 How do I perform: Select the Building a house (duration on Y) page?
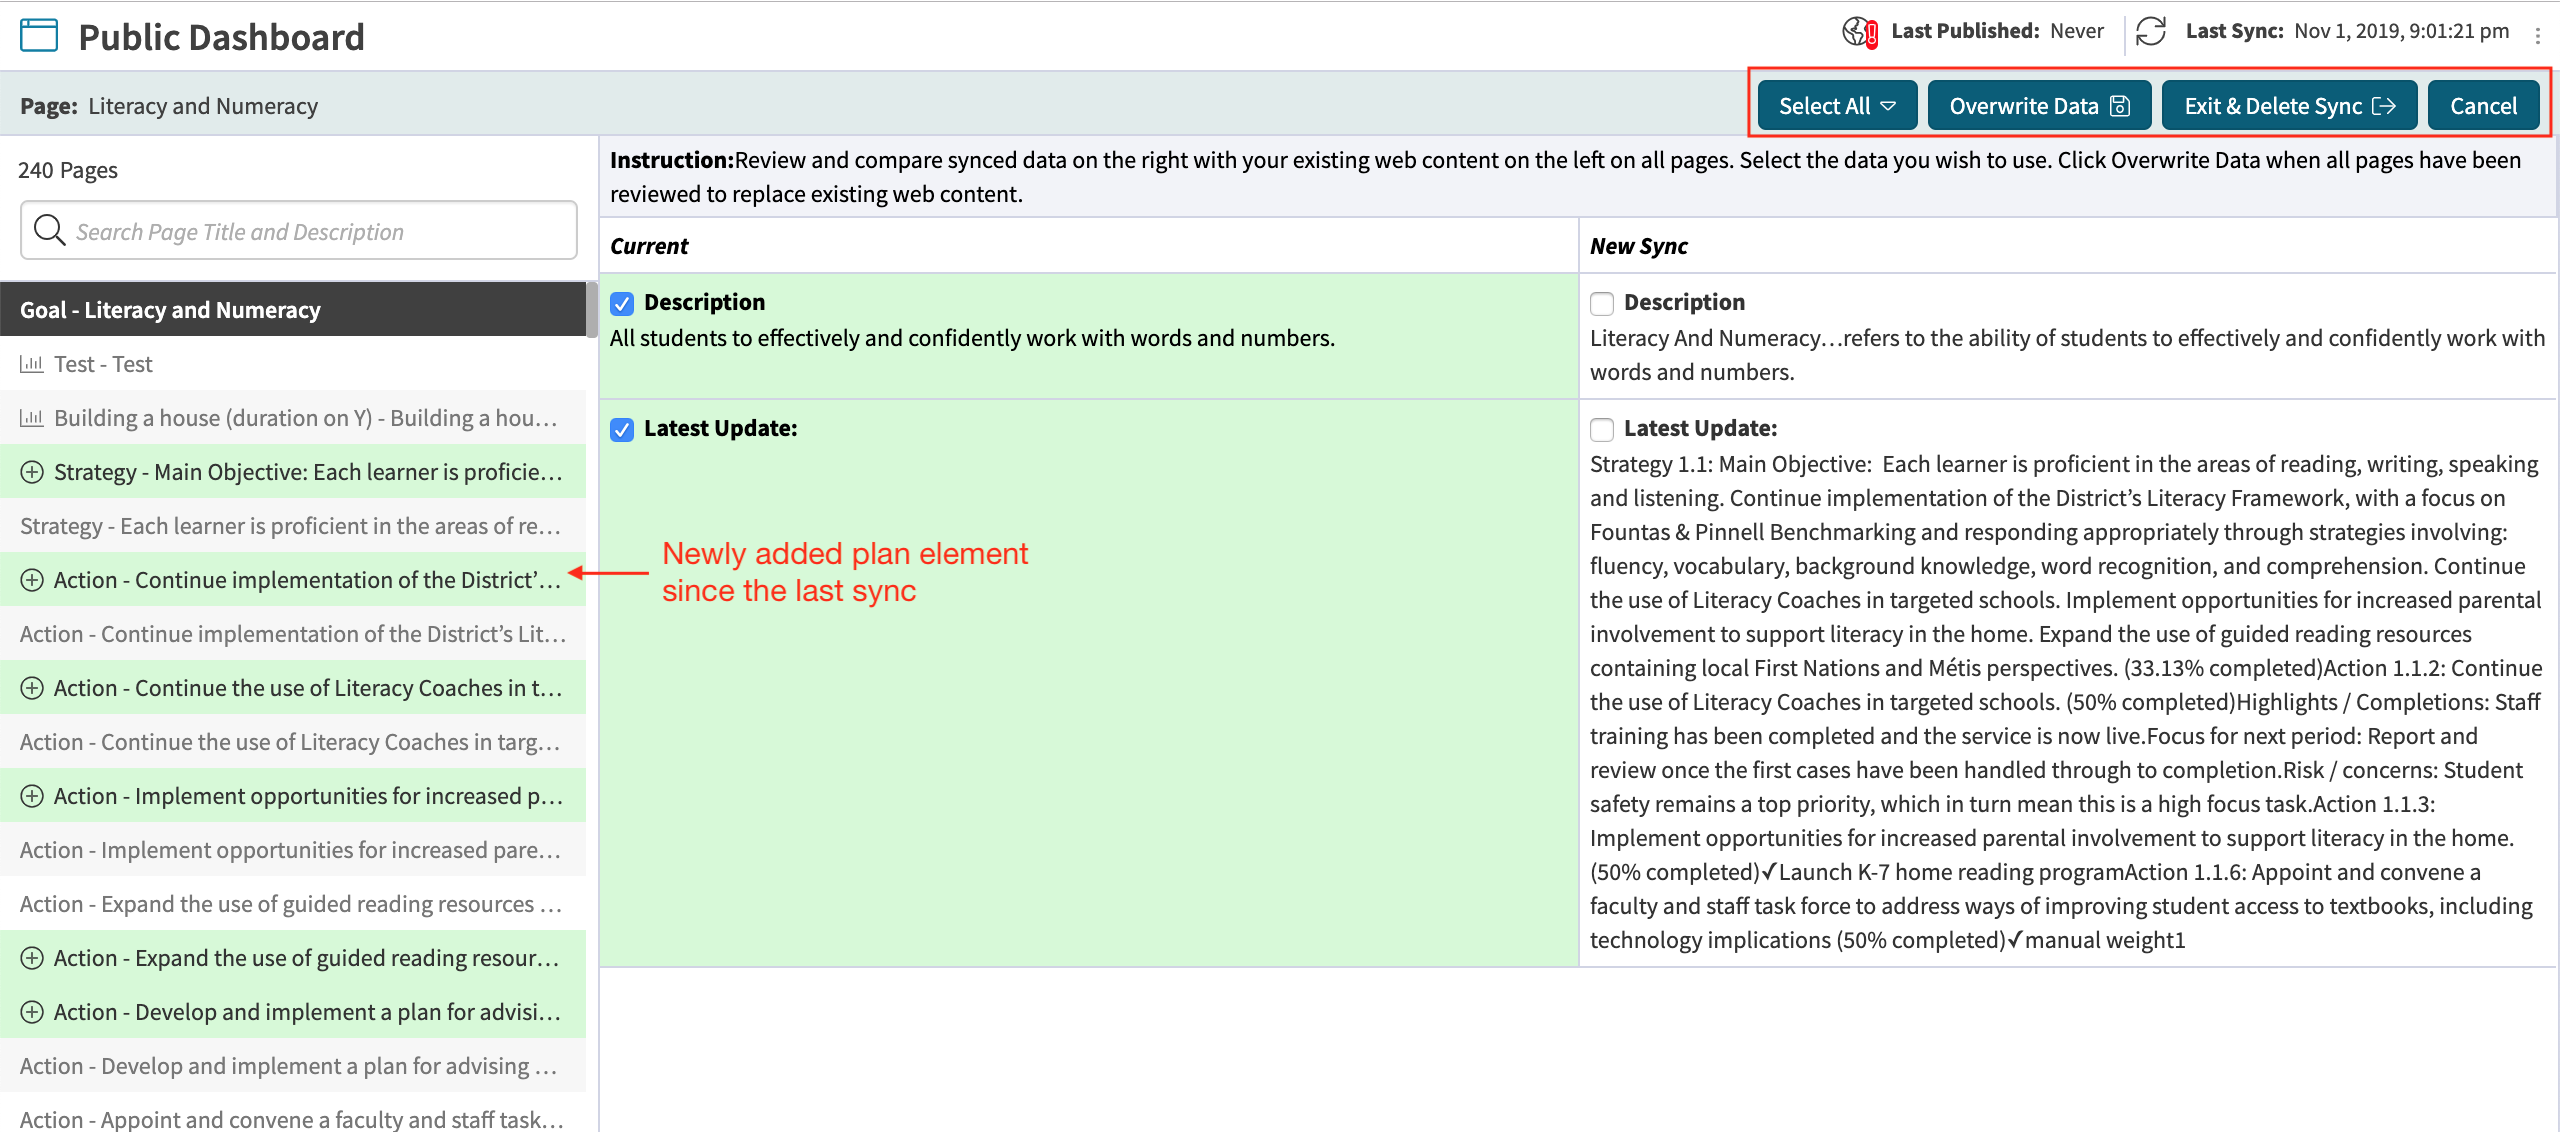293,418
